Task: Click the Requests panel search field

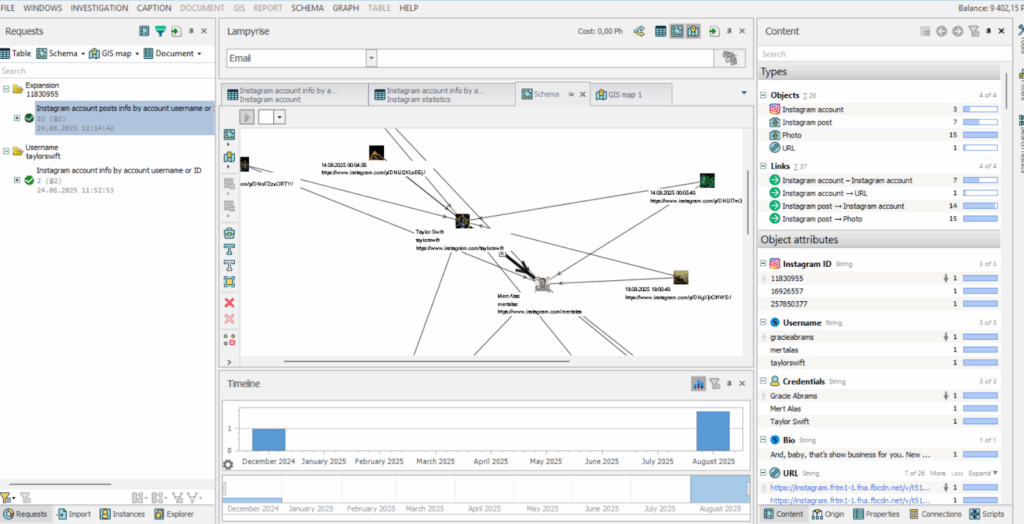Action: coord(107,71)
